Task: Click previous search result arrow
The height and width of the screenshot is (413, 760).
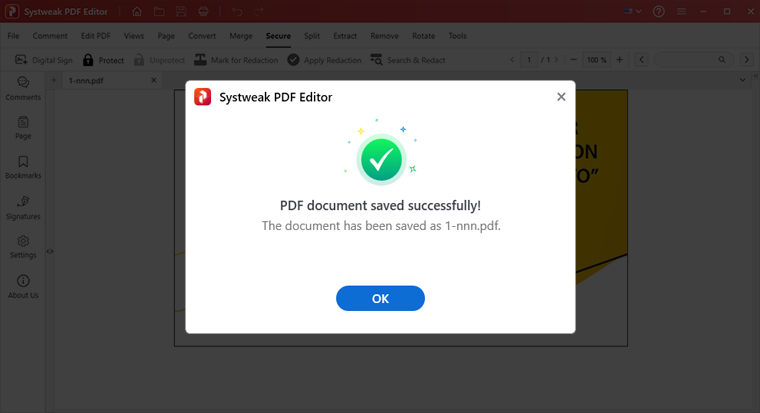Action: [x=641, y=60]
